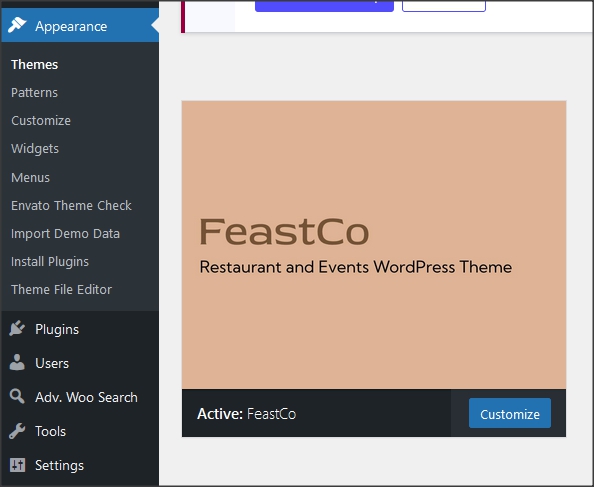The image size is (594, 487).
Task: Open Patterns under Appearance
Action: pos(34,92)
